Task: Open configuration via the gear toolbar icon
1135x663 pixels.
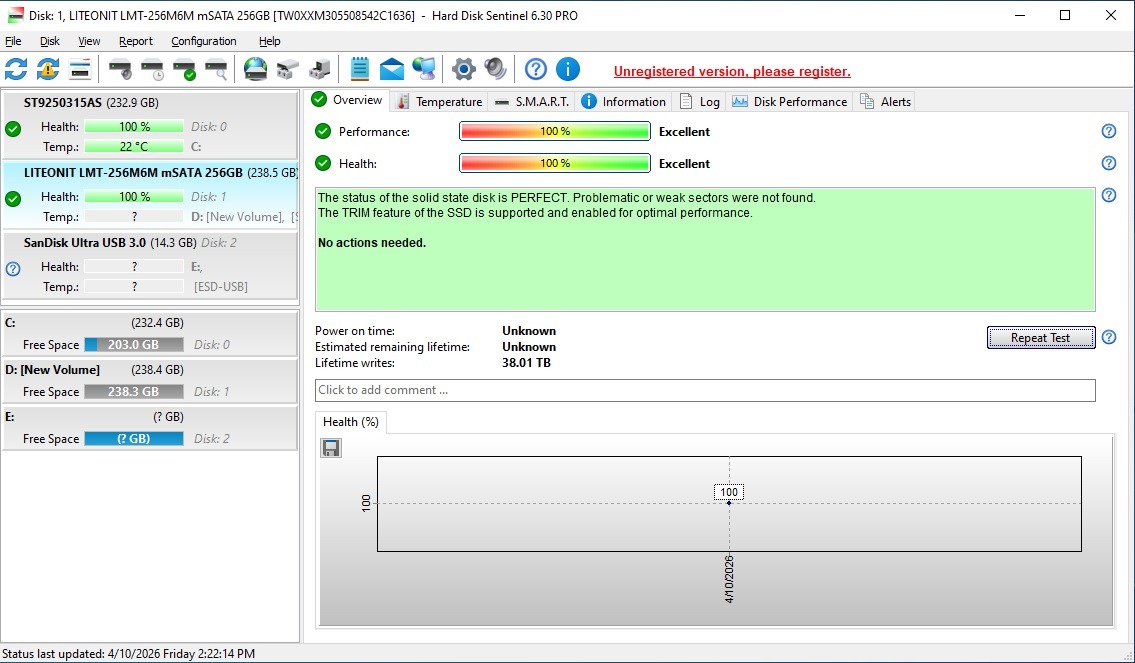Action: click(x=463, y=69)
